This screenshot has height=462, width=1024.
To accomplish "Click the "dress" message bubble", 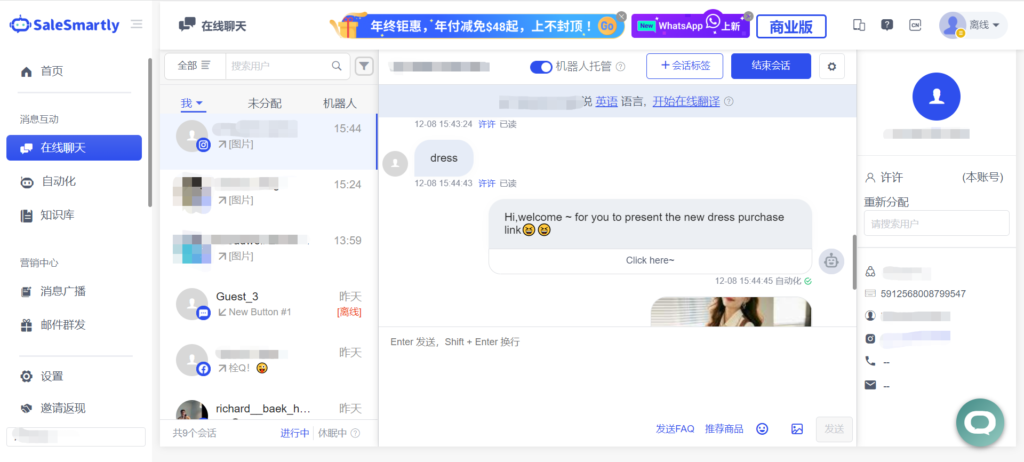I will (444, 158).
